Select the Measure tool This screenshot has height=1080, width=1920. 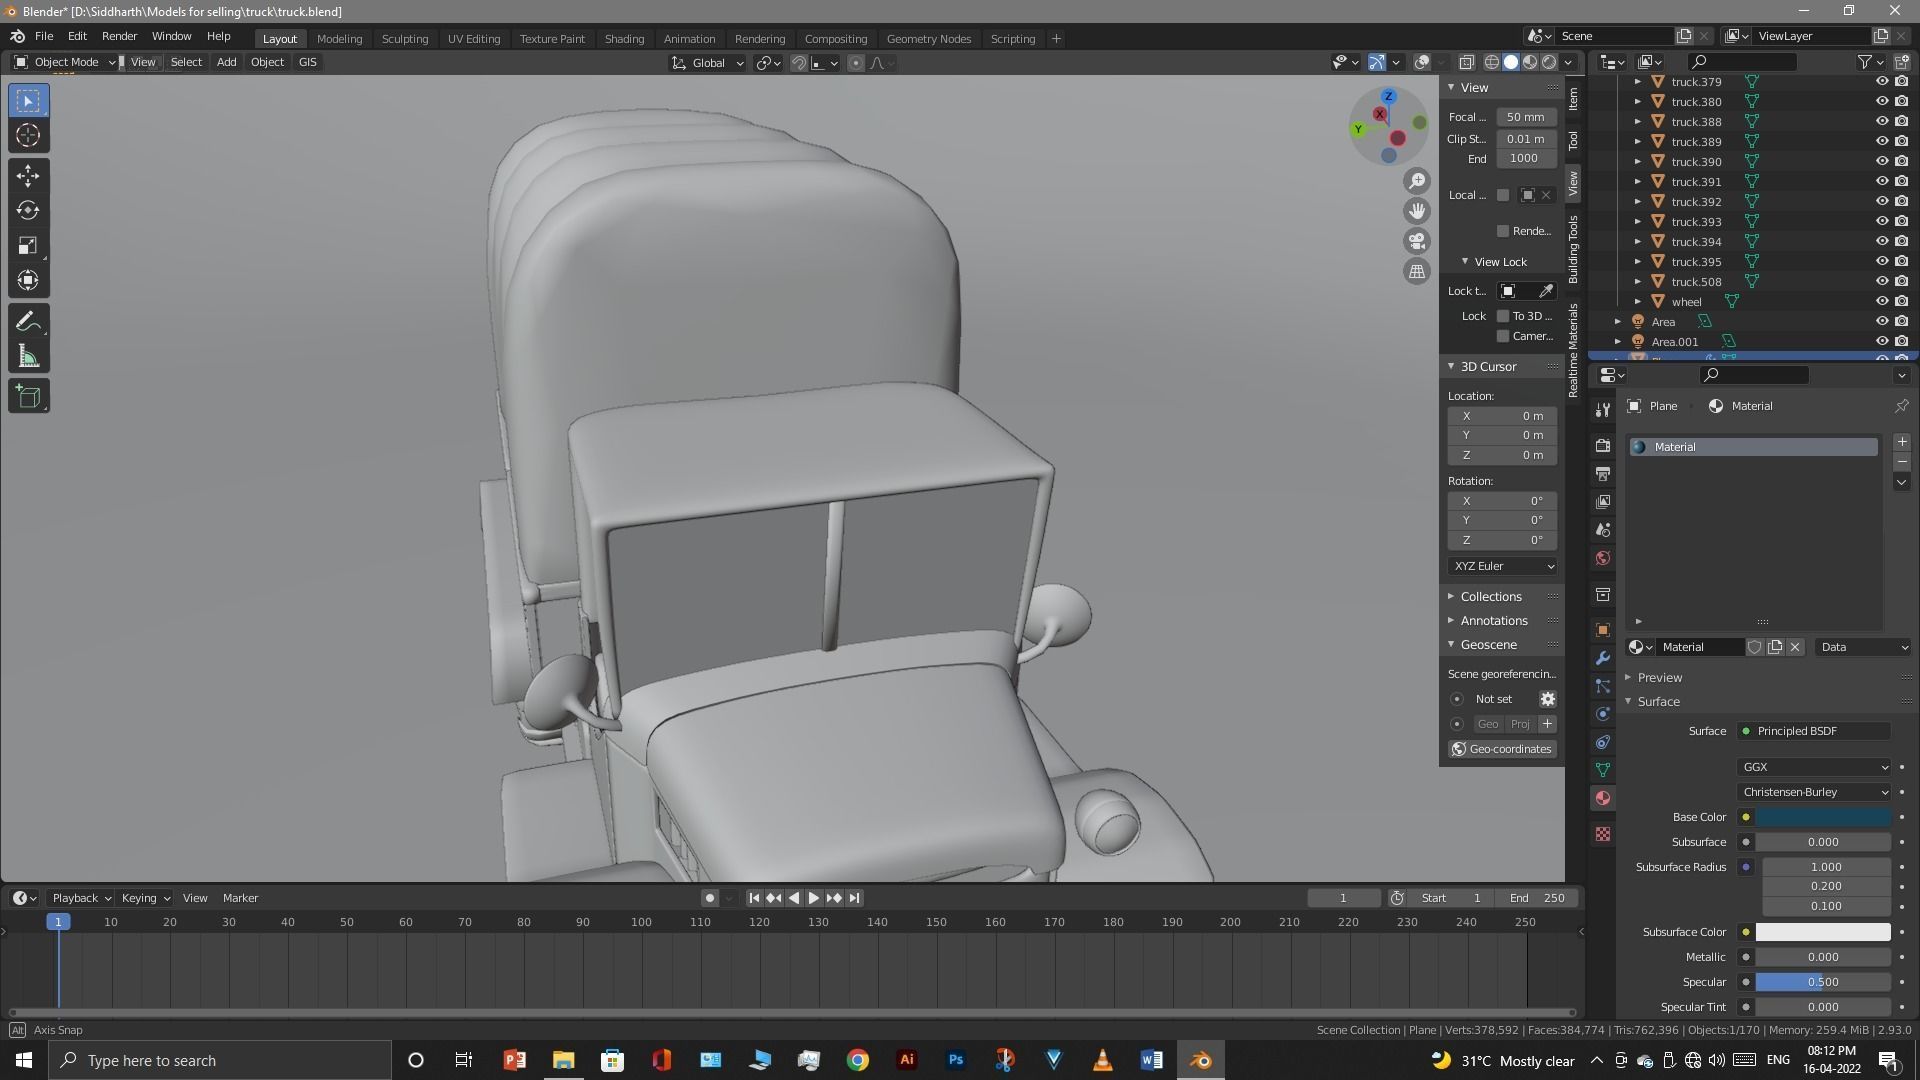28,357
